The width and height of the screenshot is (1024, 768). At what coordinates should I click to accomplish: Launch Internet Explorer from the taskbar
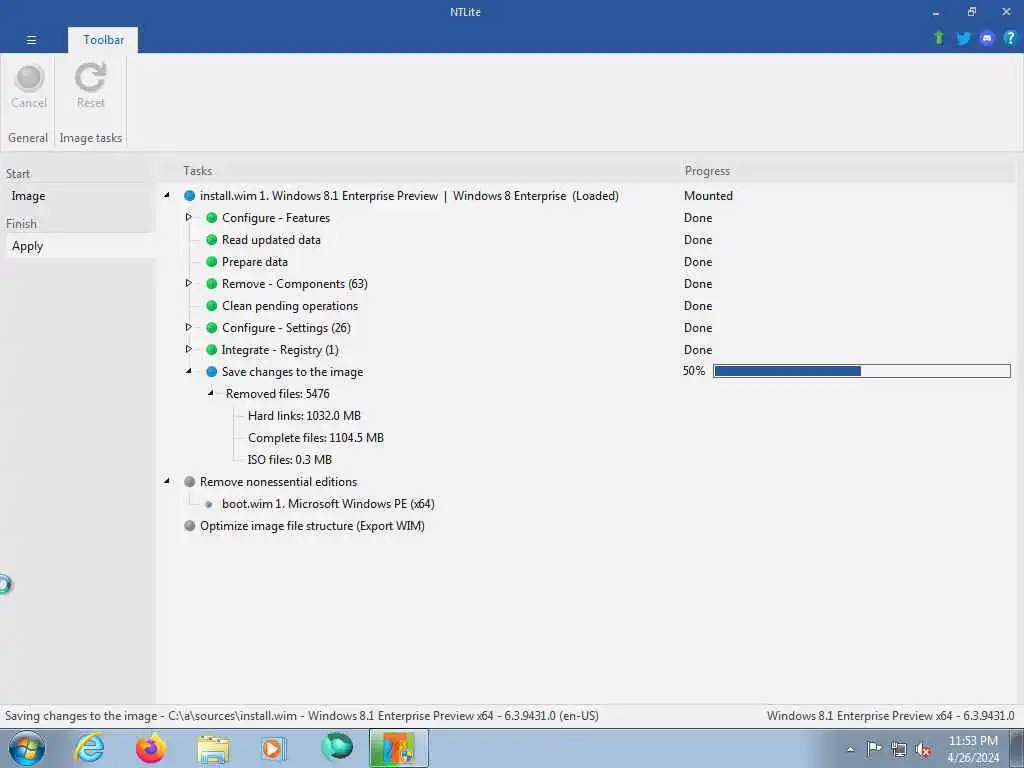[x=89, y=748]
